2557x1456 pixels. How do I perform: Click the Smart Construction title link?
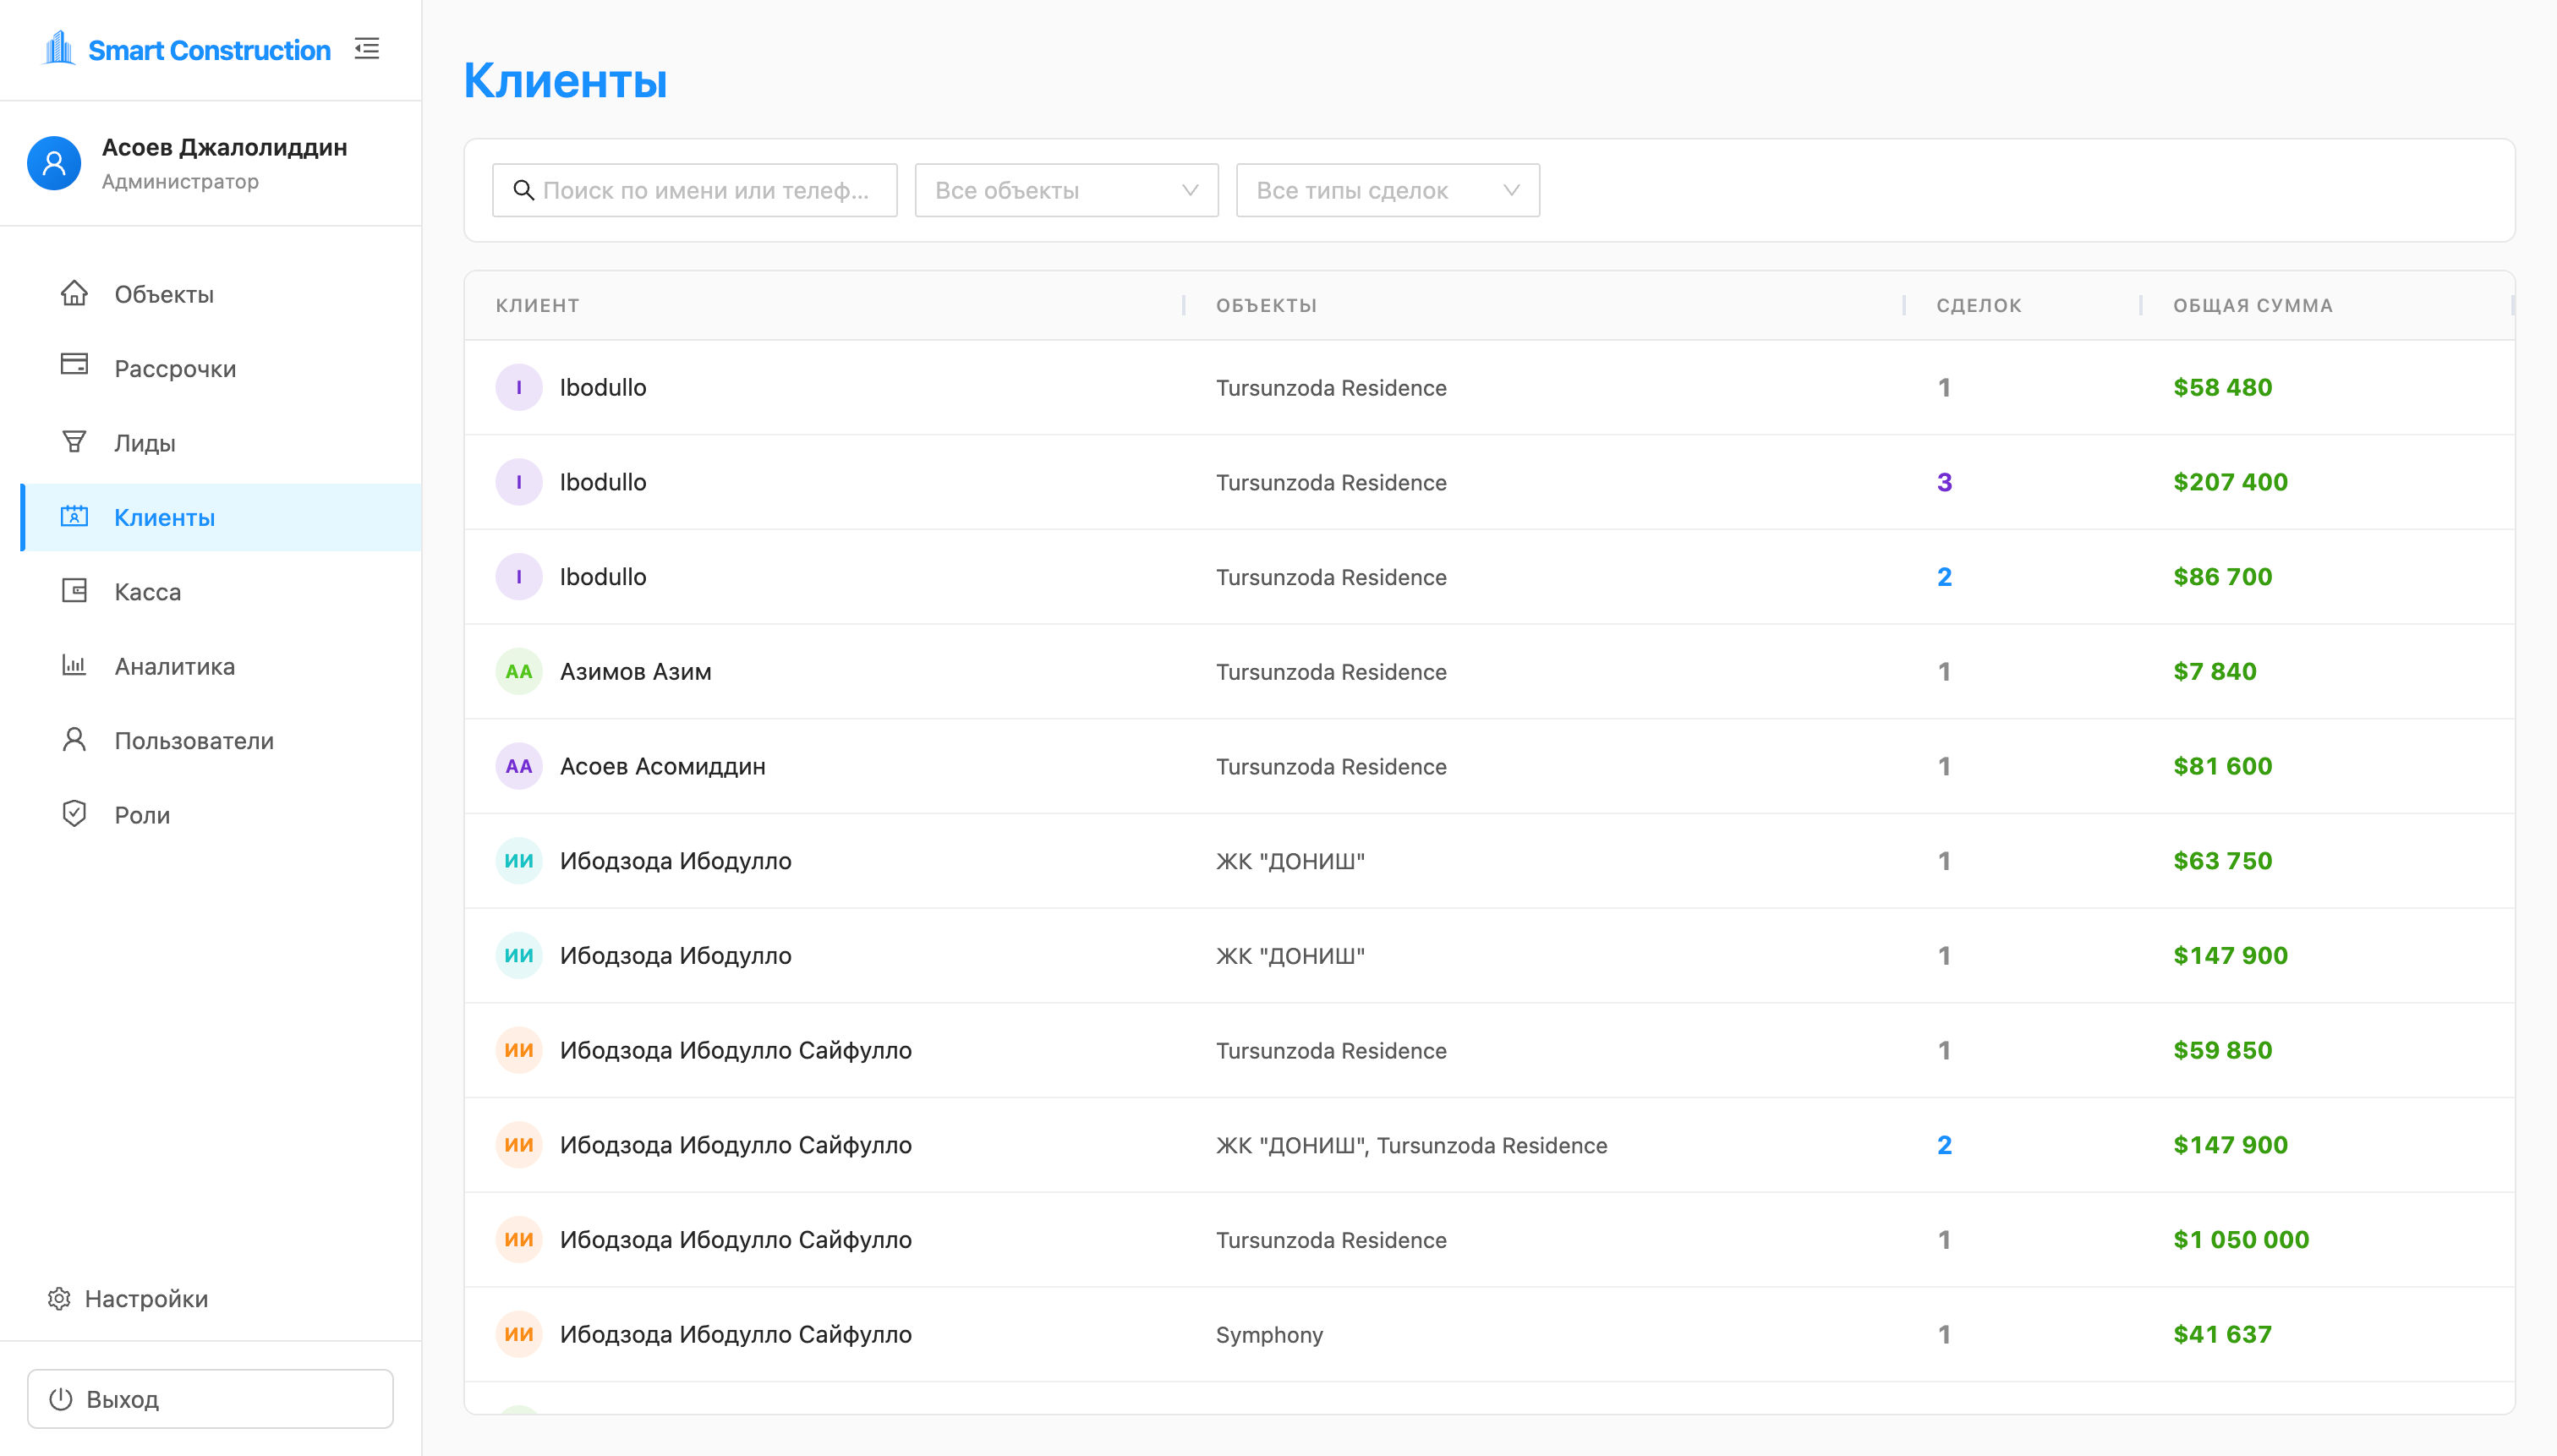tap(209, 50)
